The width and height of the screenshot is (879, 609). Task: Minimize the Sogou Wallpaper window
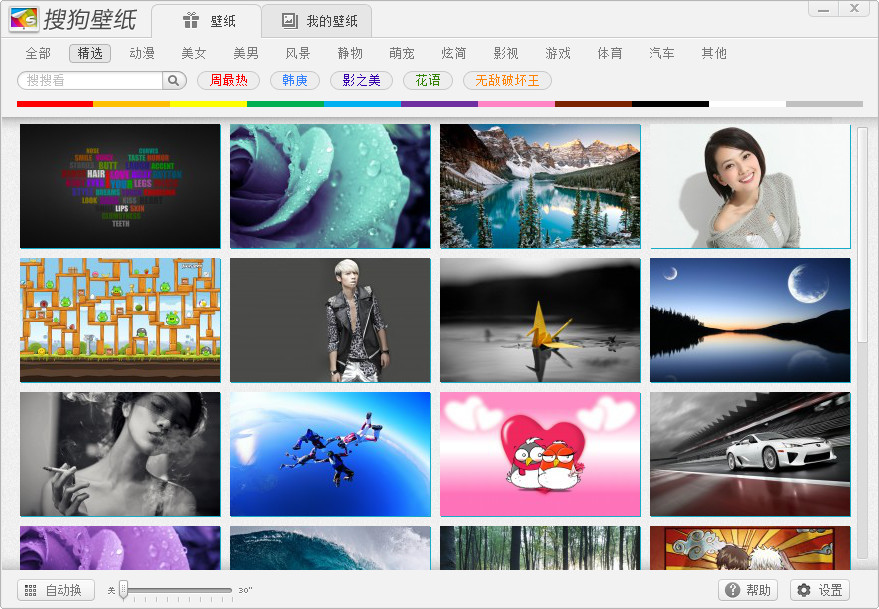[823, 9]
